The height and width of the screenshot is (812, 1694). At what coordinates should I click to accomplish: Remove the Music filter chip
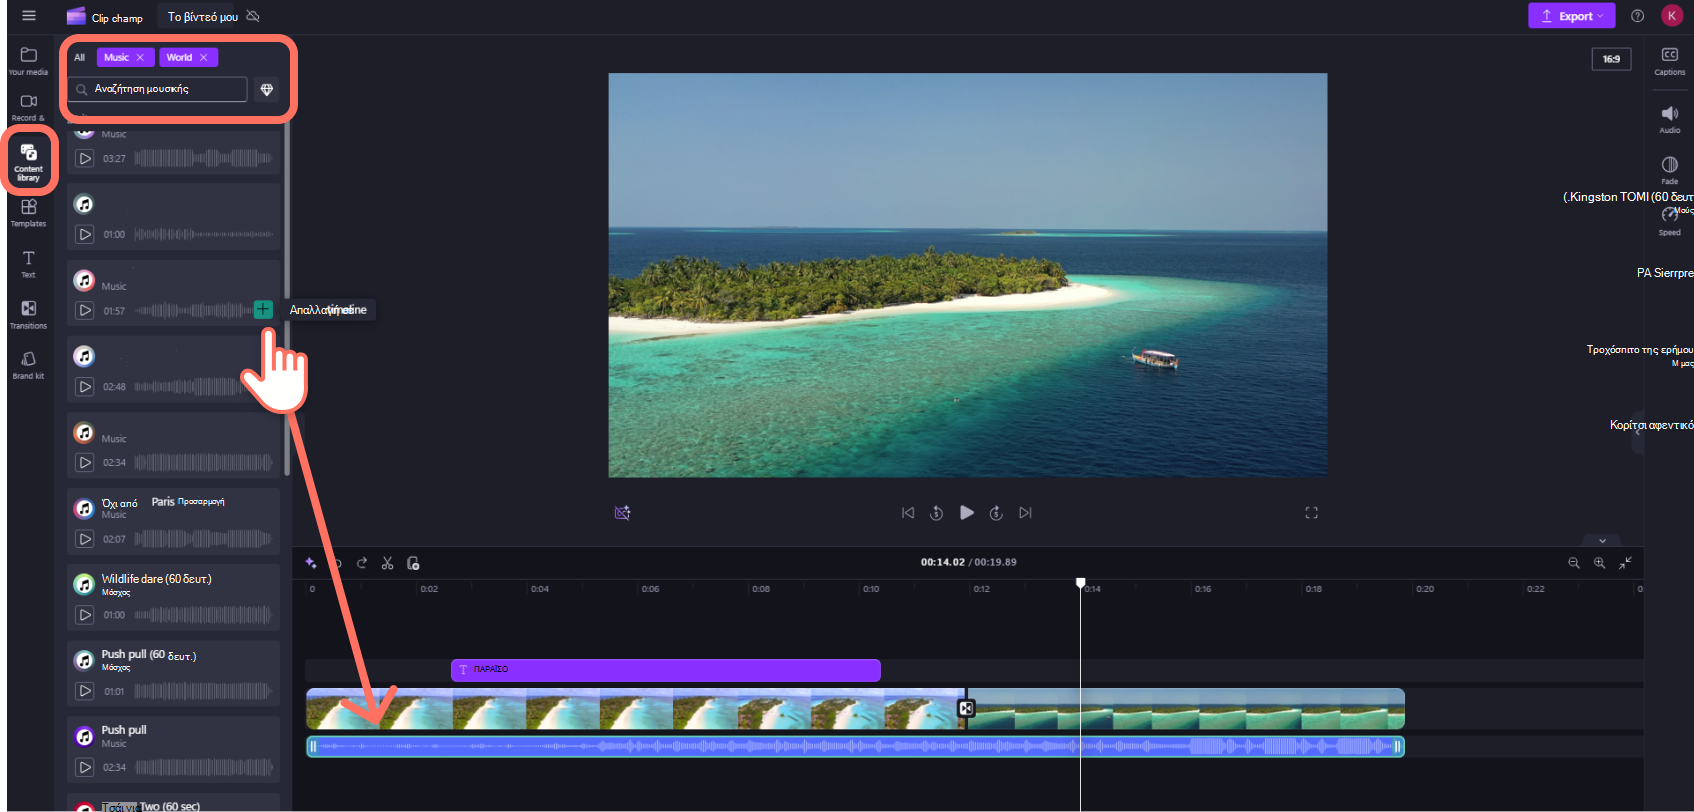point(140,58)
